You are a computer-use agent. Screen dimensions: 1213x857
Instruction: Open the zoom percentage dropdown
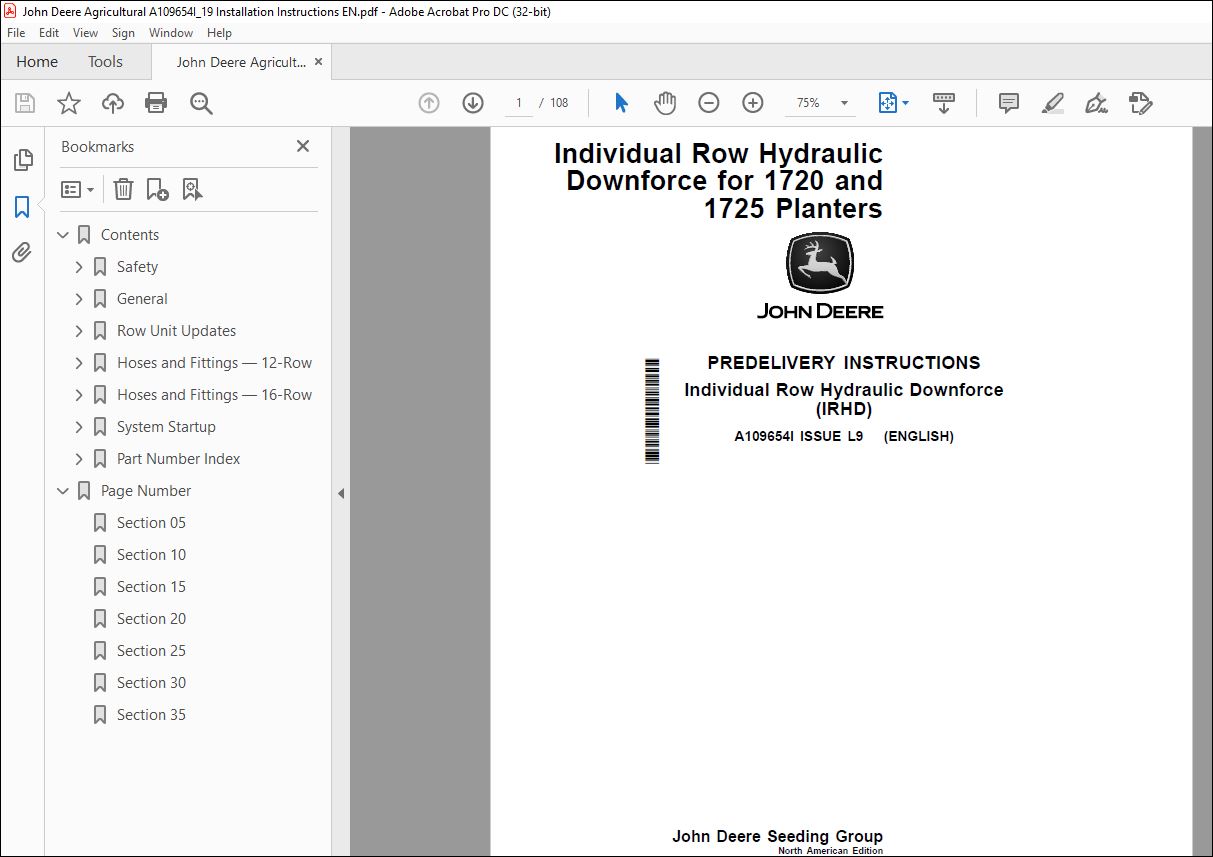point(844,103)
